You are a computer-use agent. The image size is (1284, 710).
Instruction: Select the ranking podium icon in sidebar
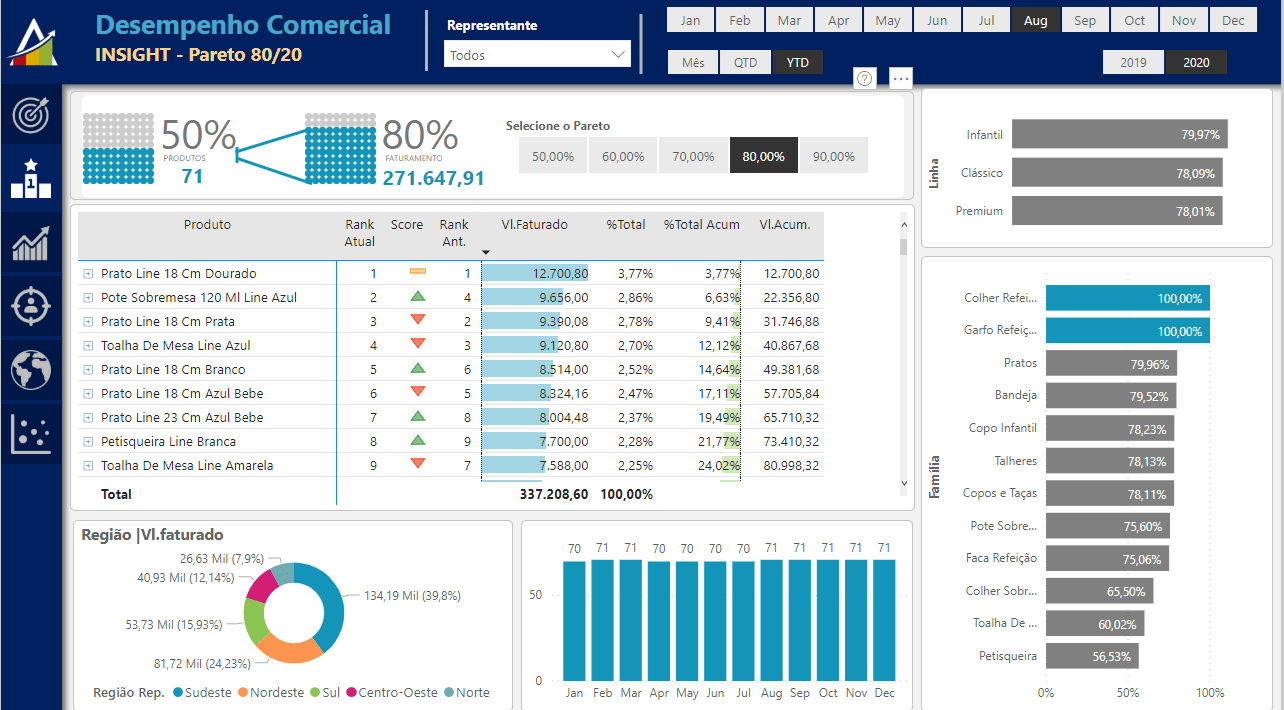(32, 177)
